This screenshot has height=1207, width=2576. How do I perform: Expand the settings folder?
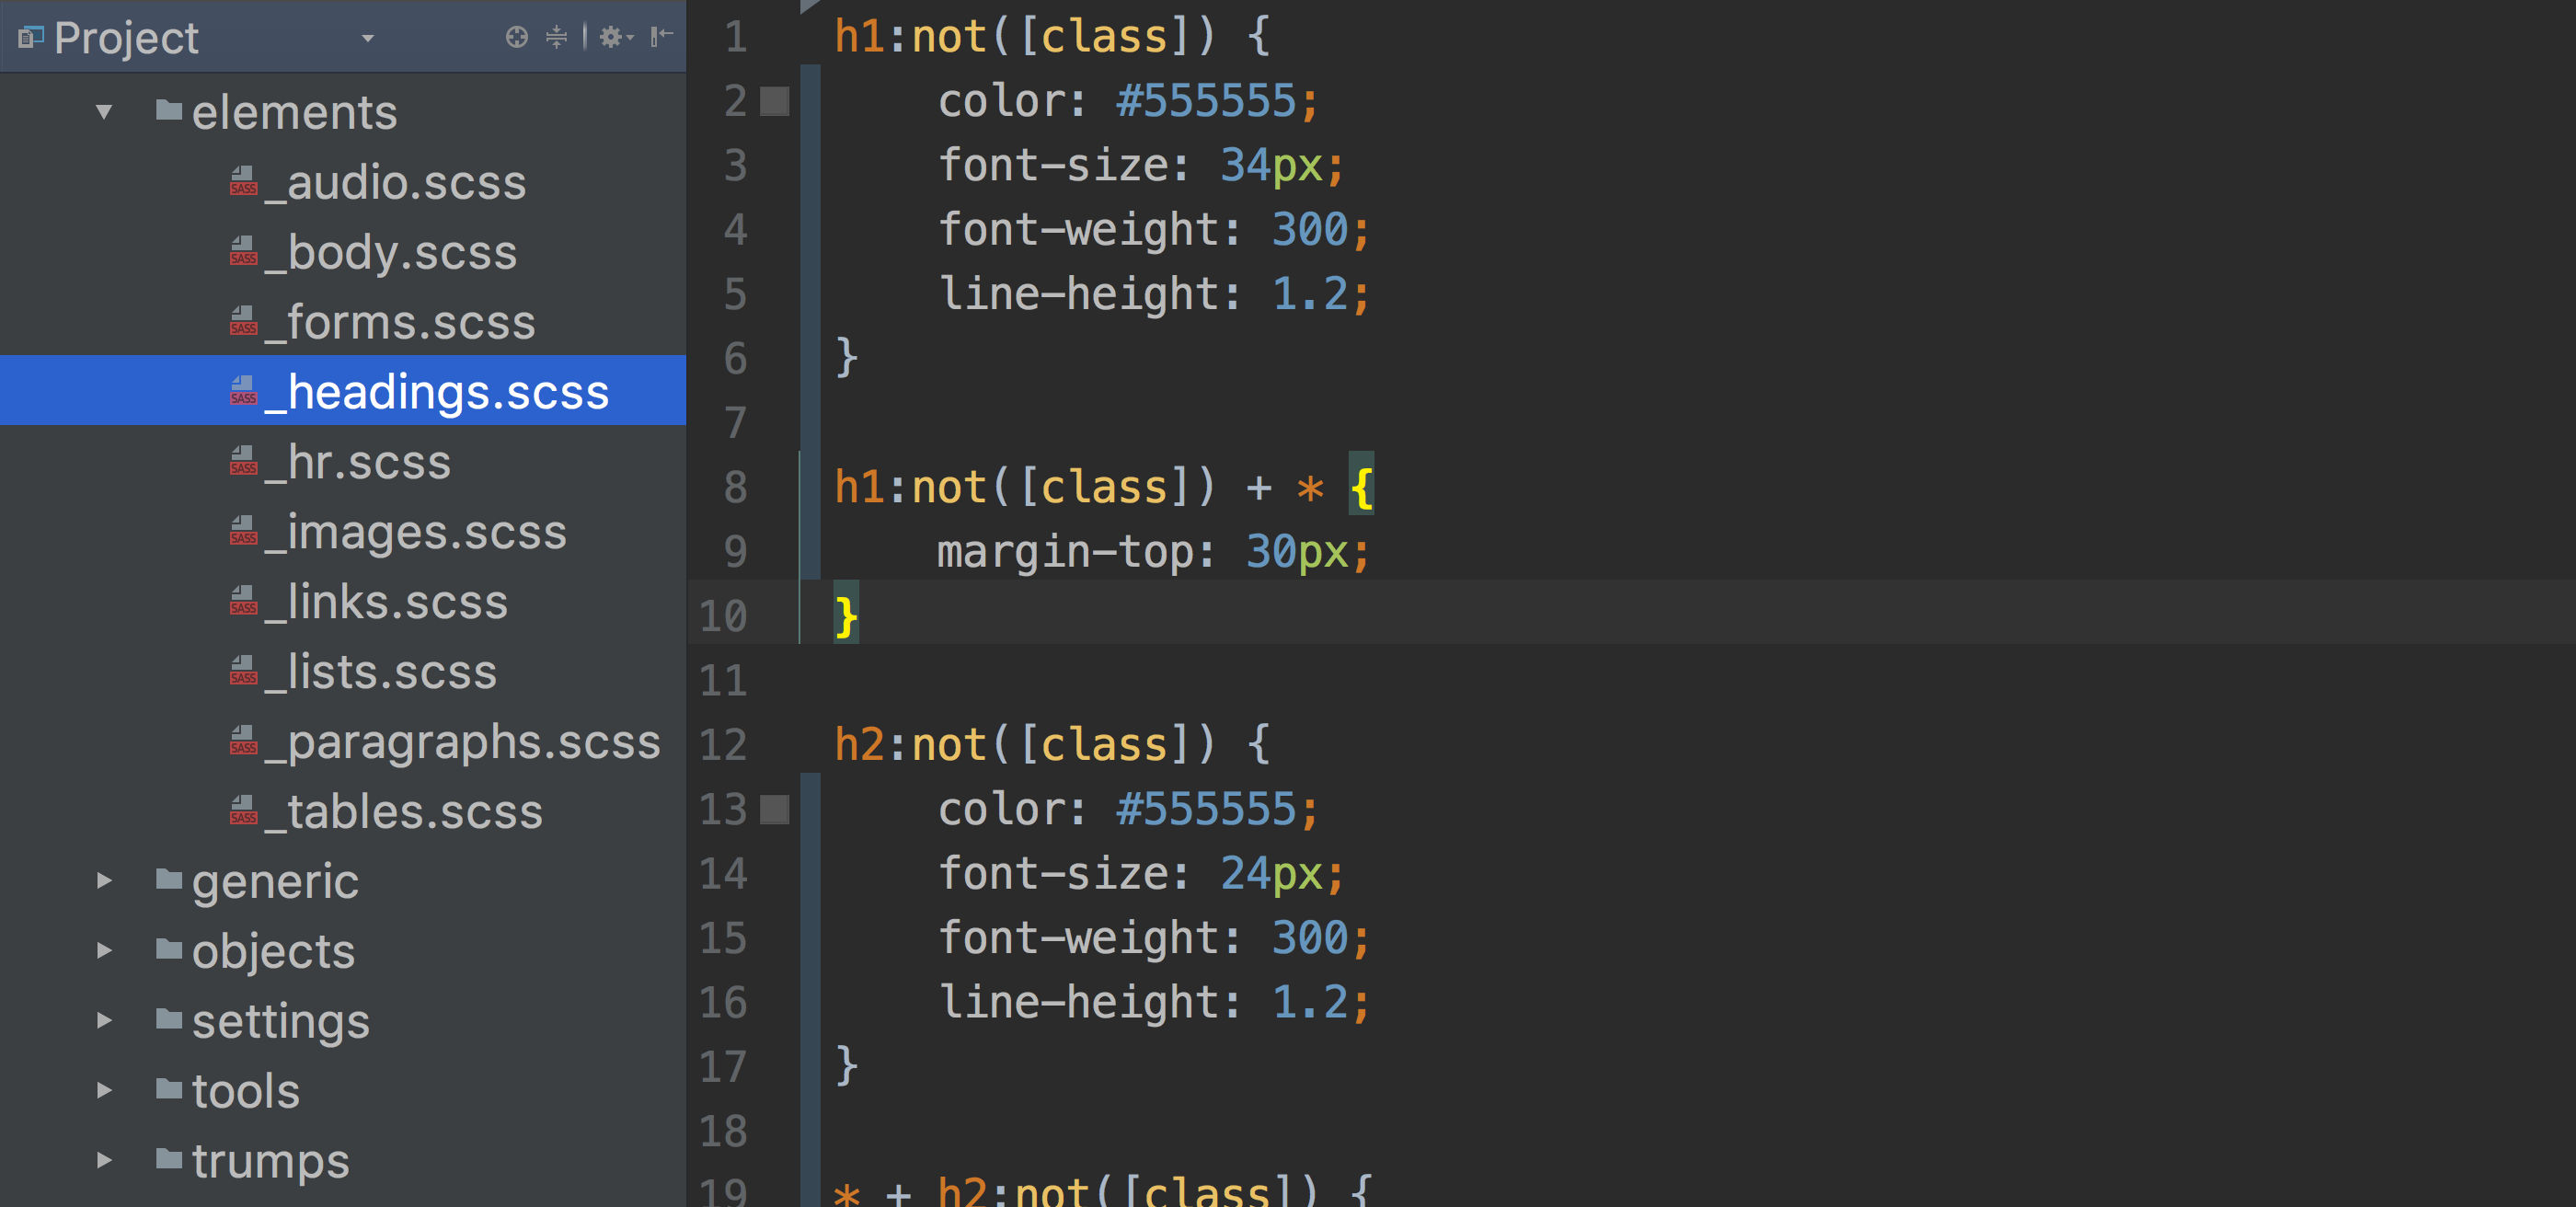[104, 1020]
